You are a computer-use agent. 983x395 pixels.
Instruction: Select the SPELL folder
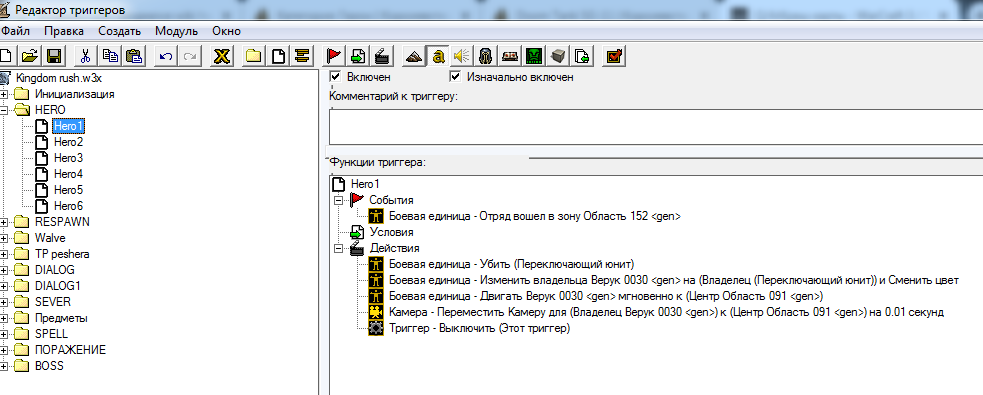tap(51, 334)
